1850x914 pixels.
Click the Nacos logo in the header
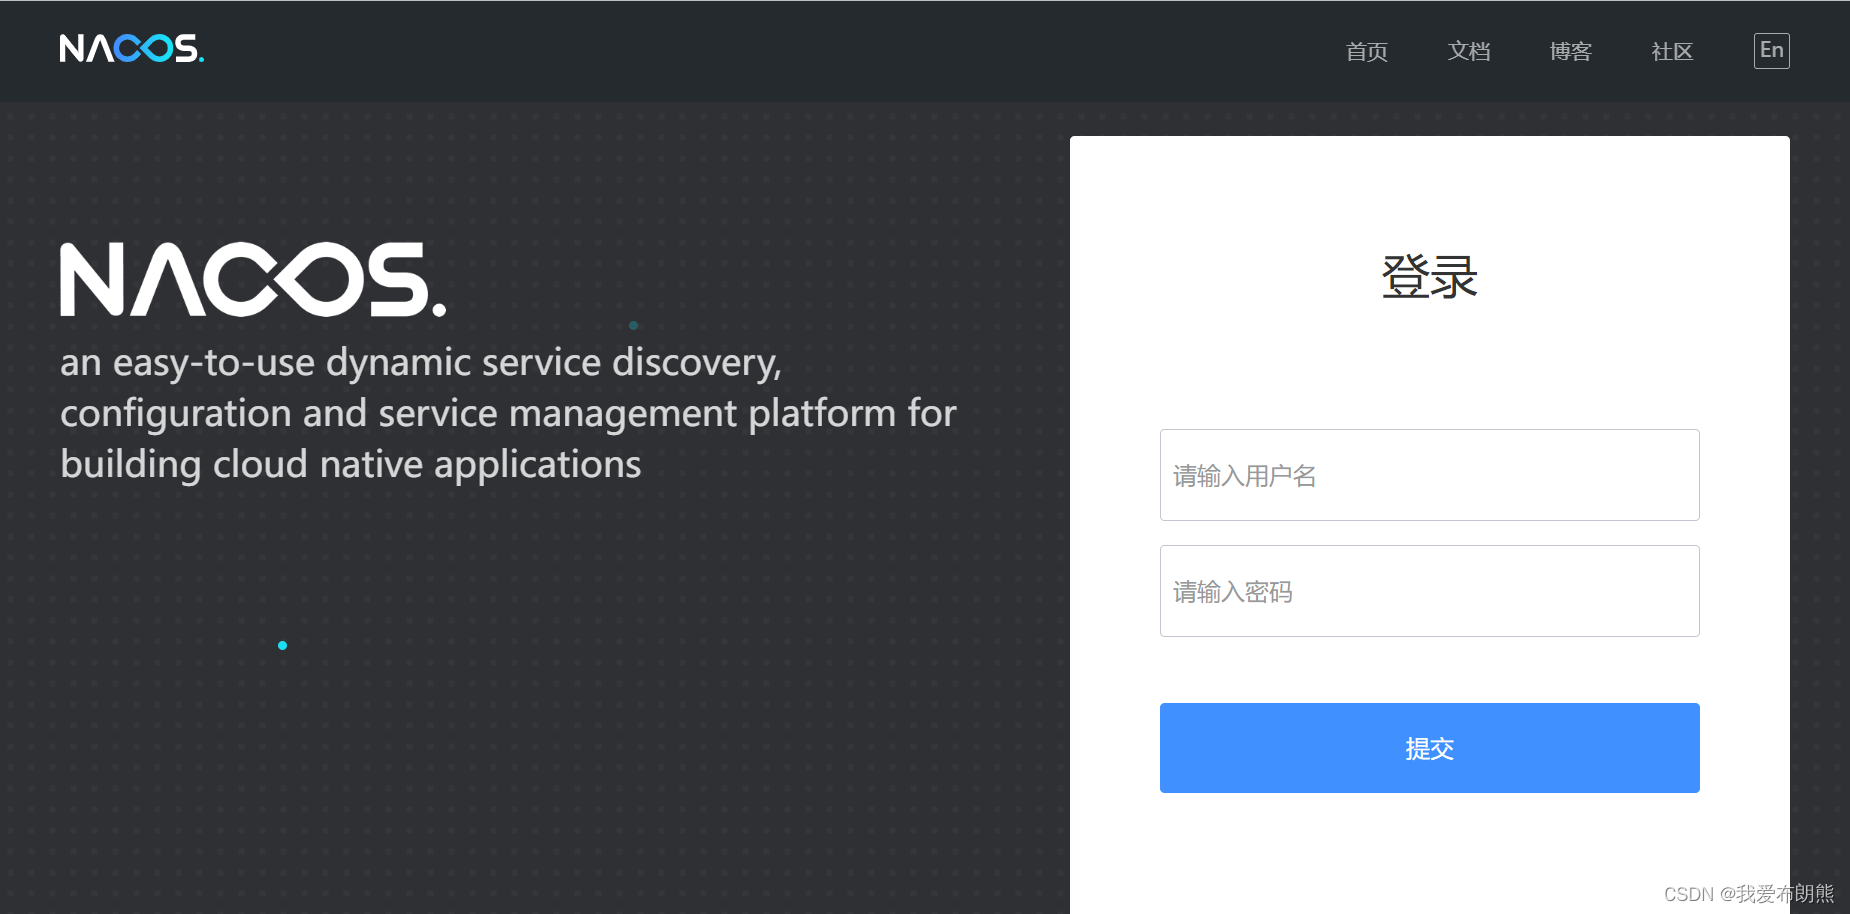tap(131, 49)
